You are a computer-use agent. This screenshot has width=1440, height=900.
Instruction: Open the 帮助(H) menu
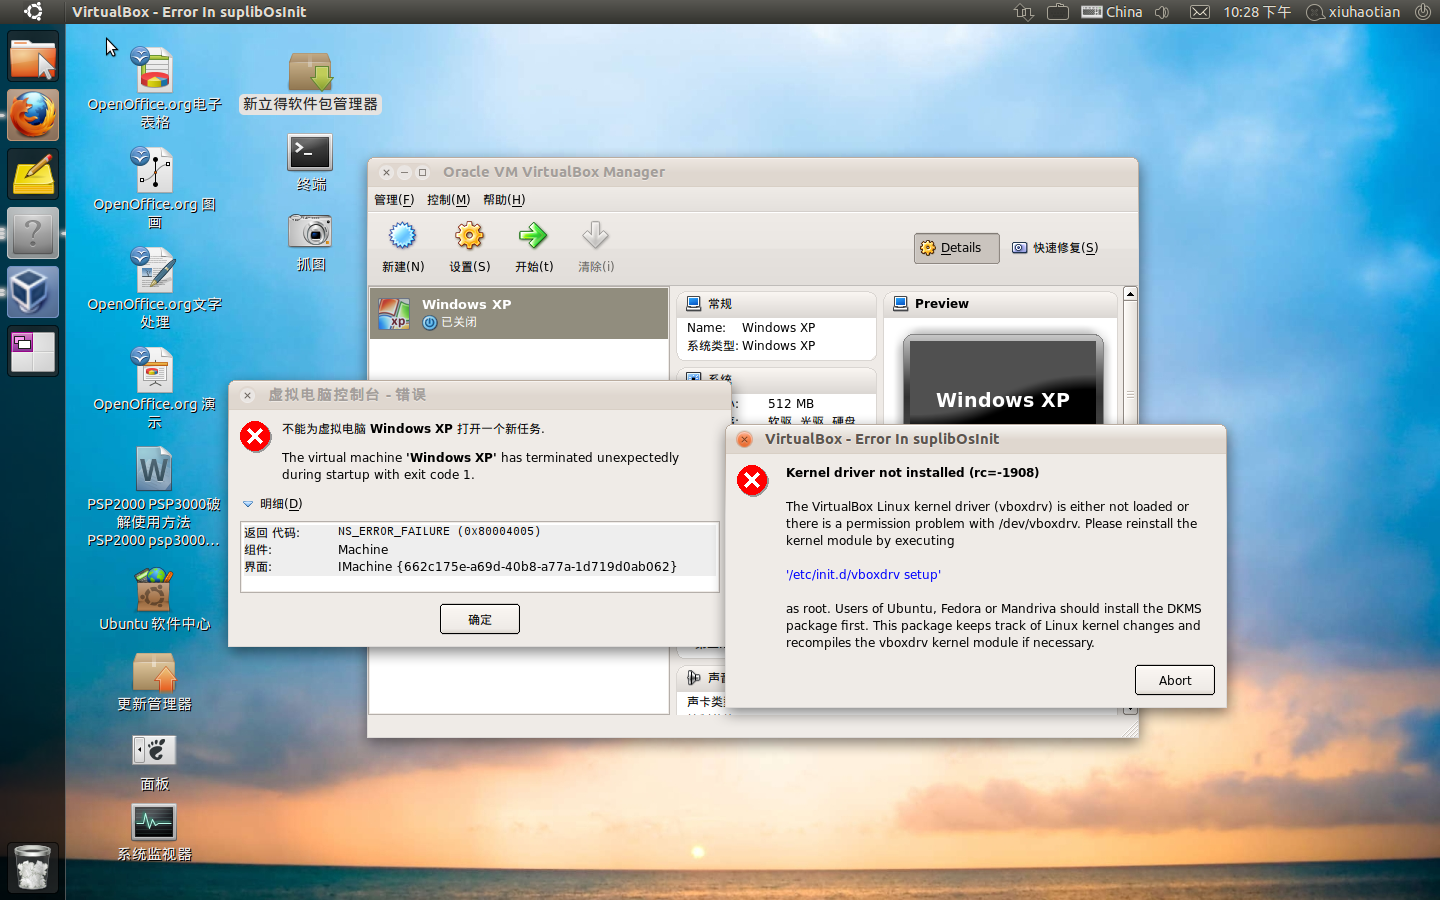tap(504, 200)
